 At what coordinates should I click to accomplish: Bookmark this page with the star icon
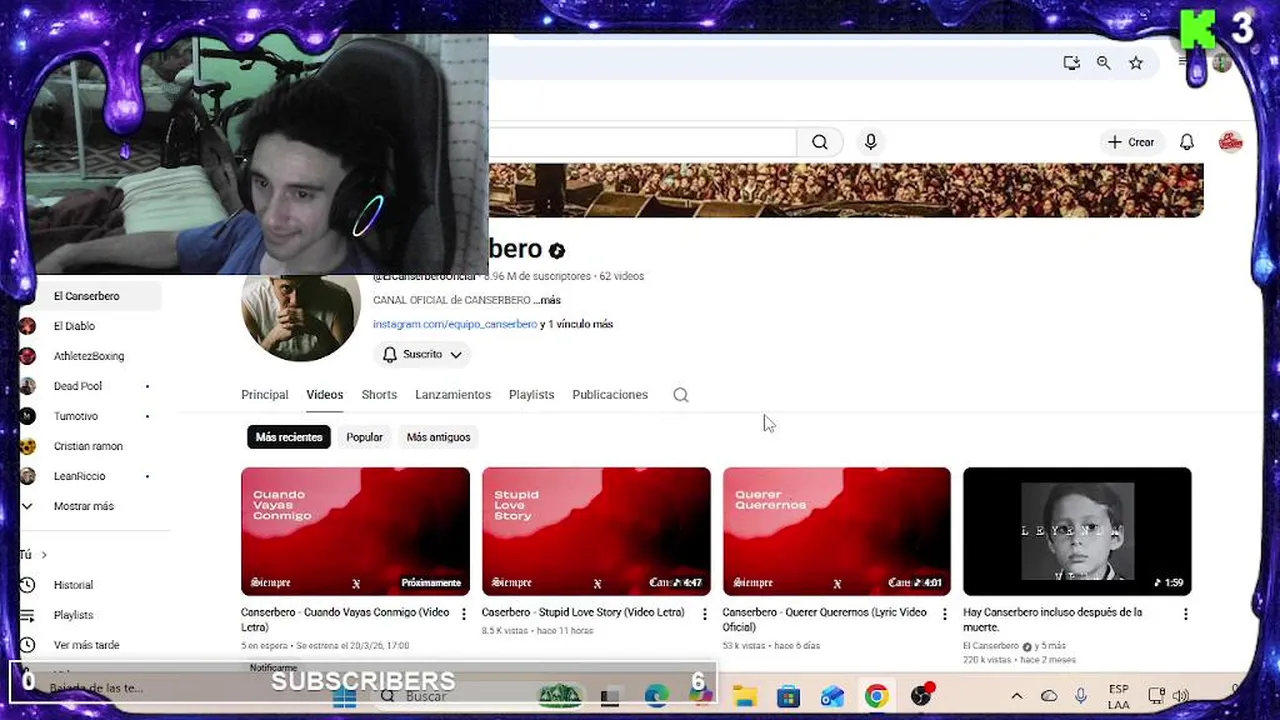(1136, 63)
